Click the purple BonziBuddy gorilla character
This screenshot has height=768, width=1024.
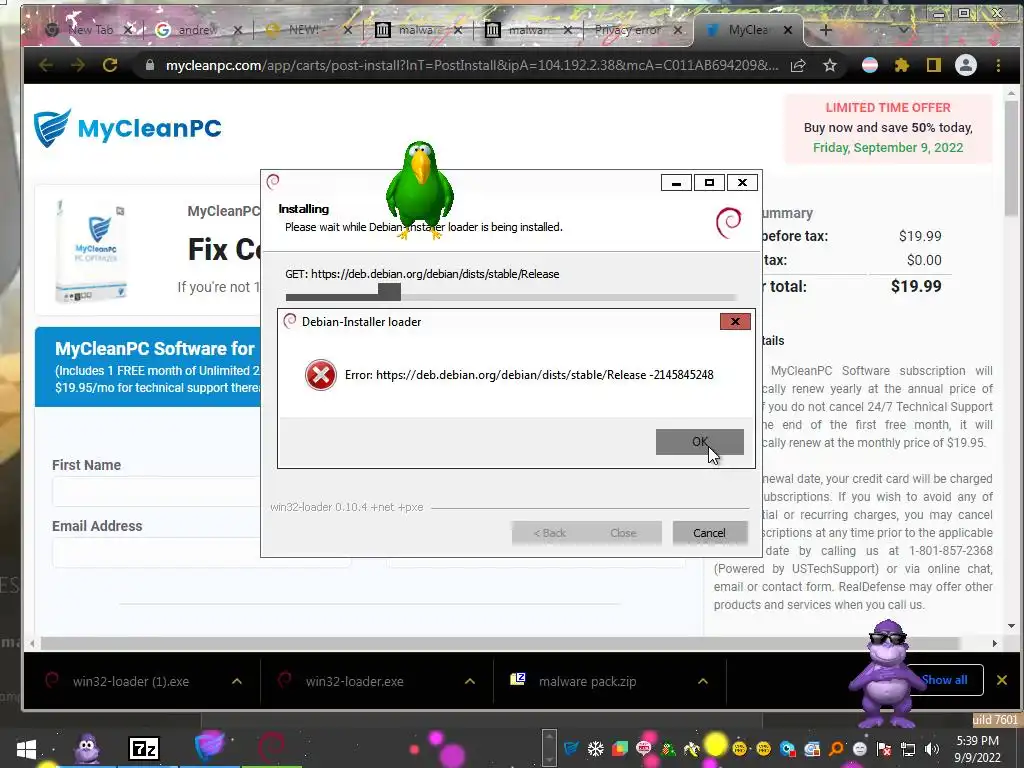tap(886, 674)
